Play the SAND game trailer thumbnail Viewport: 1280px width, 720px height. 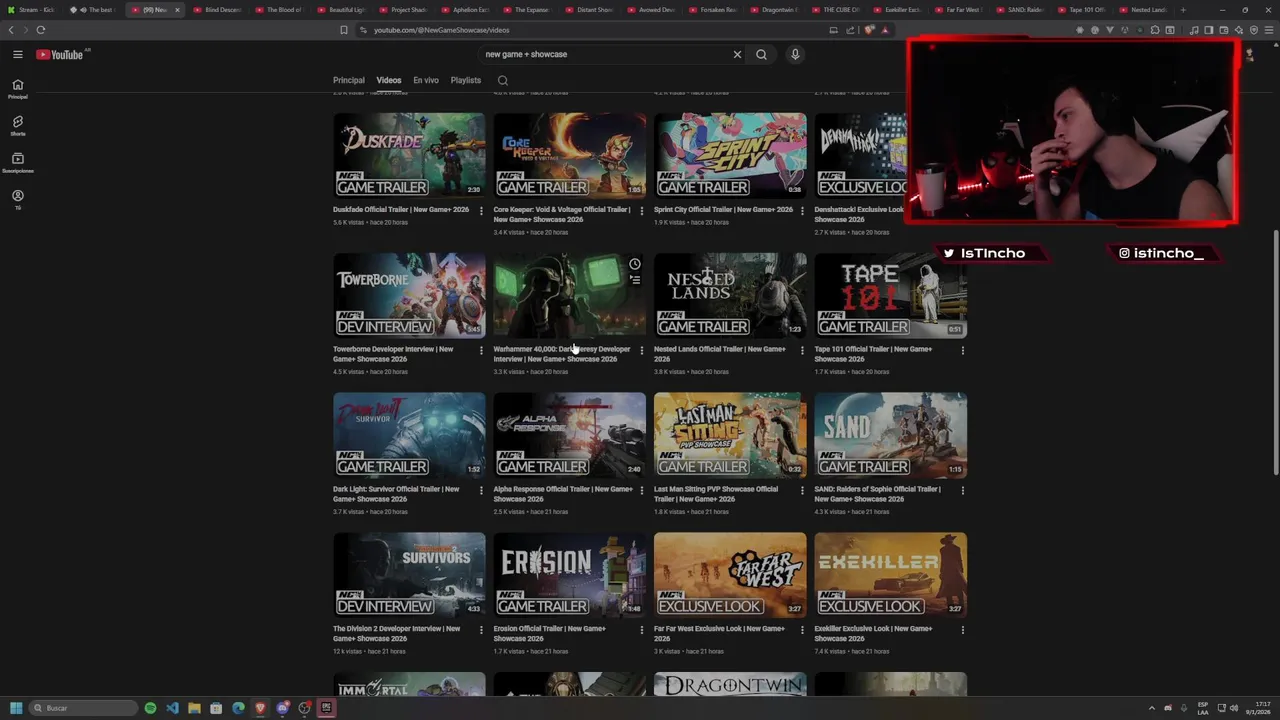click(x=890, y=435)
